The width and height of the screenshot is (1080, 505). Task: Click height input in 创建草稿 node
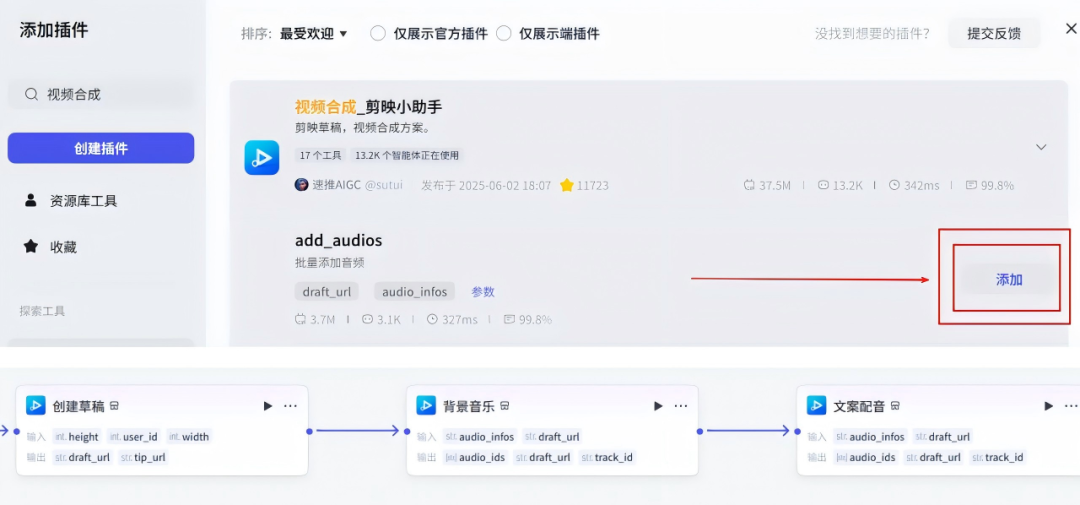coord(76,436)
